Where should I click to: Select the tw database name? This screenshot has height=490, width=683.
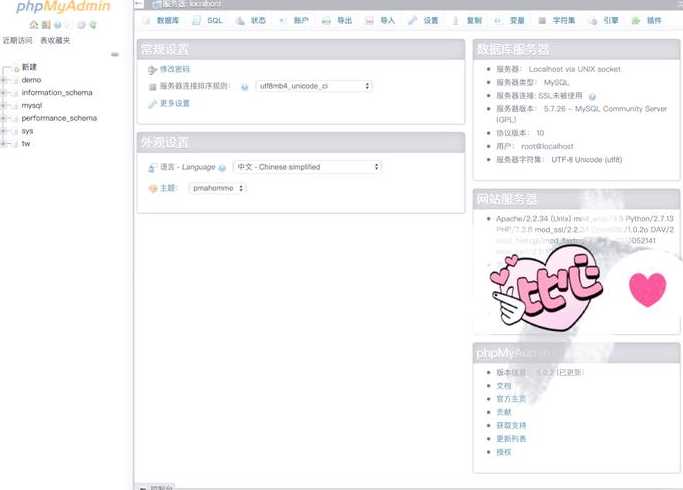click(x=26, y=144)
